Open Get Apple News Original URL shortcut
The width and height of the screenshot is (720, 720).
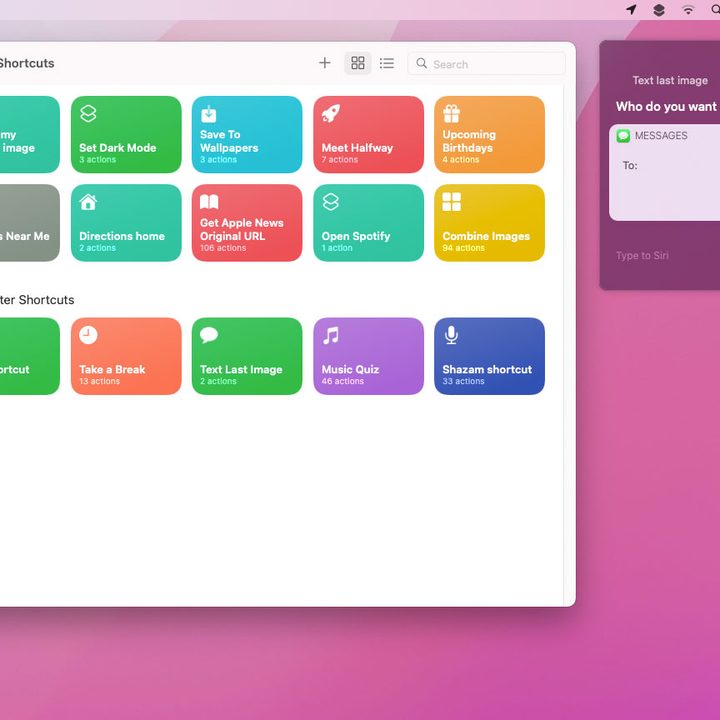[247, 223]
